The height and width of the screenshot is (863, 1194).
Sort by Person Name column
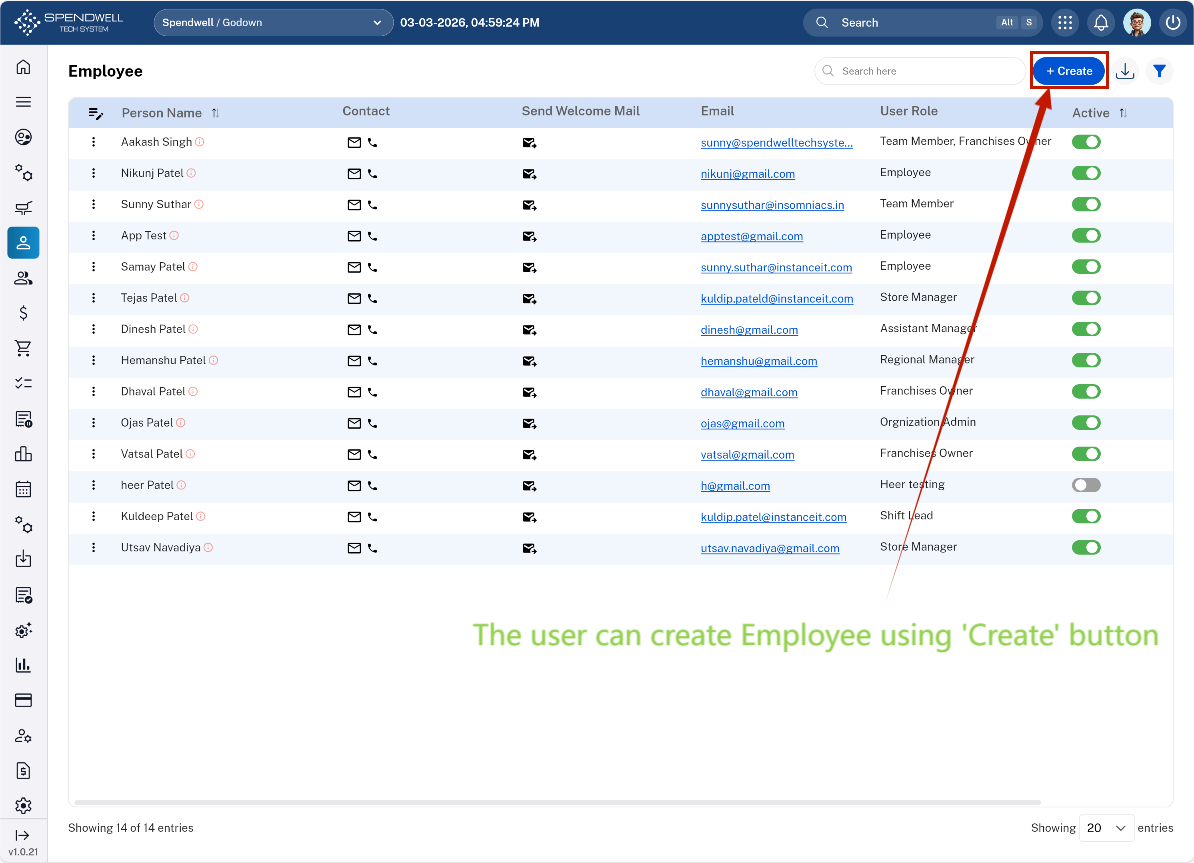click(215, 113)
